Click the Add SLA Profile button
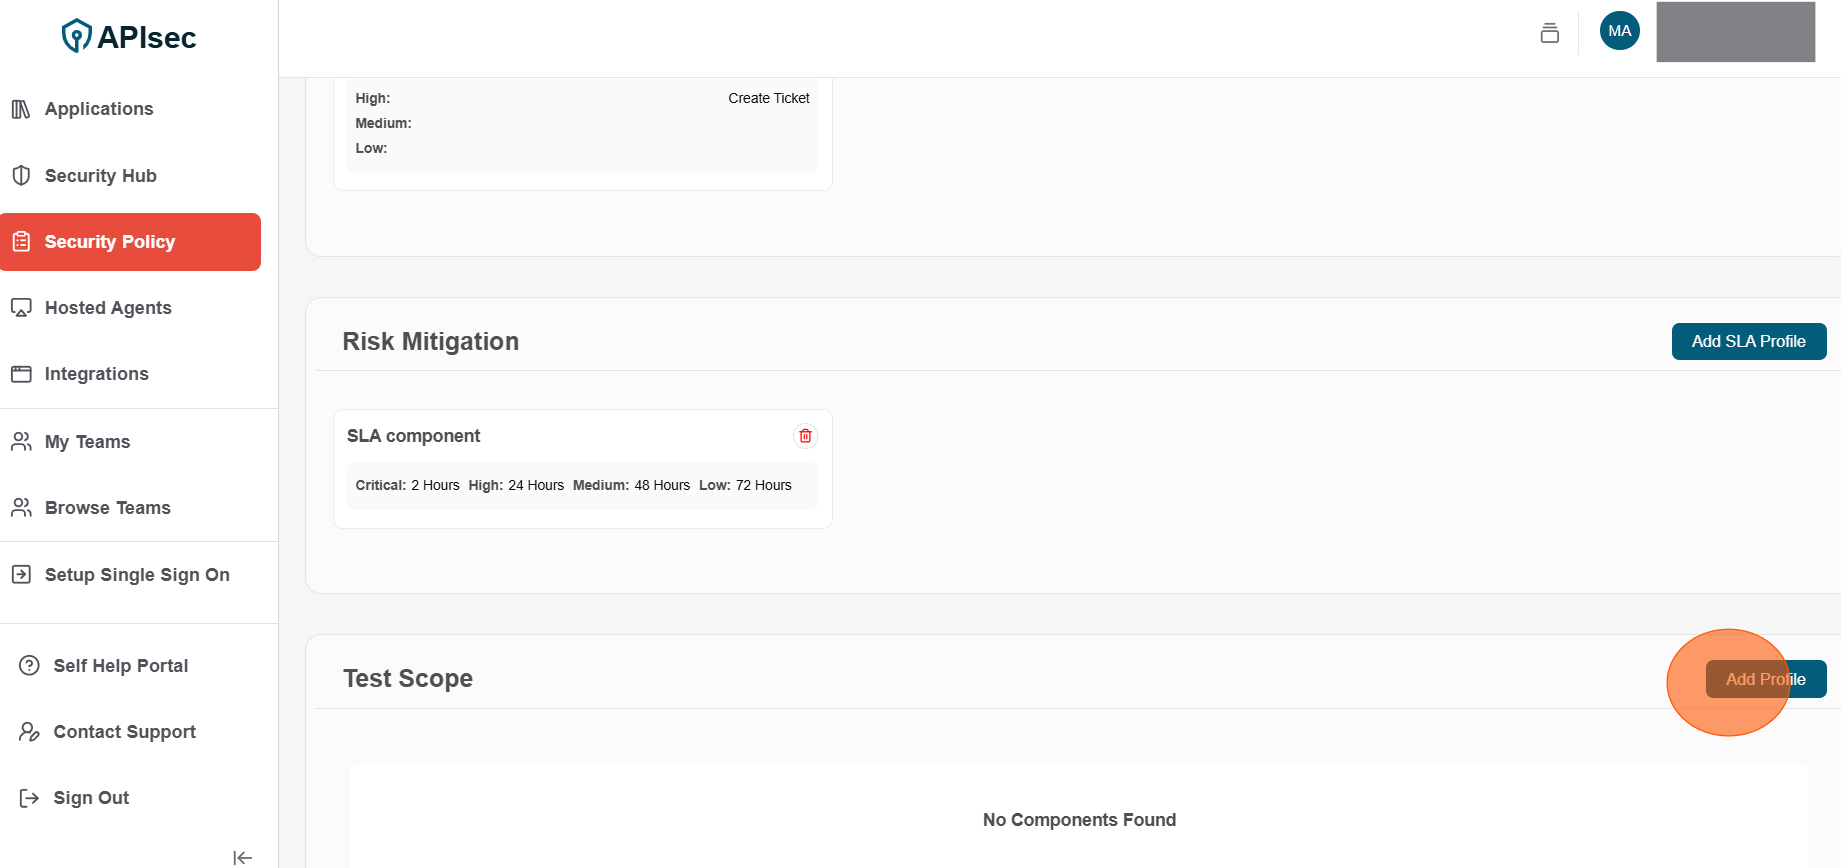 pos(1748,341)
